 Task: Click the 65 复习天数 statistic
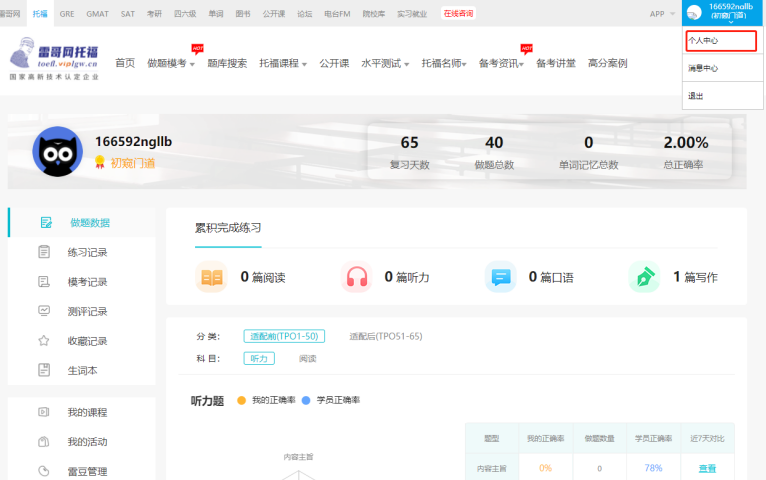click(x=409, y=152)
